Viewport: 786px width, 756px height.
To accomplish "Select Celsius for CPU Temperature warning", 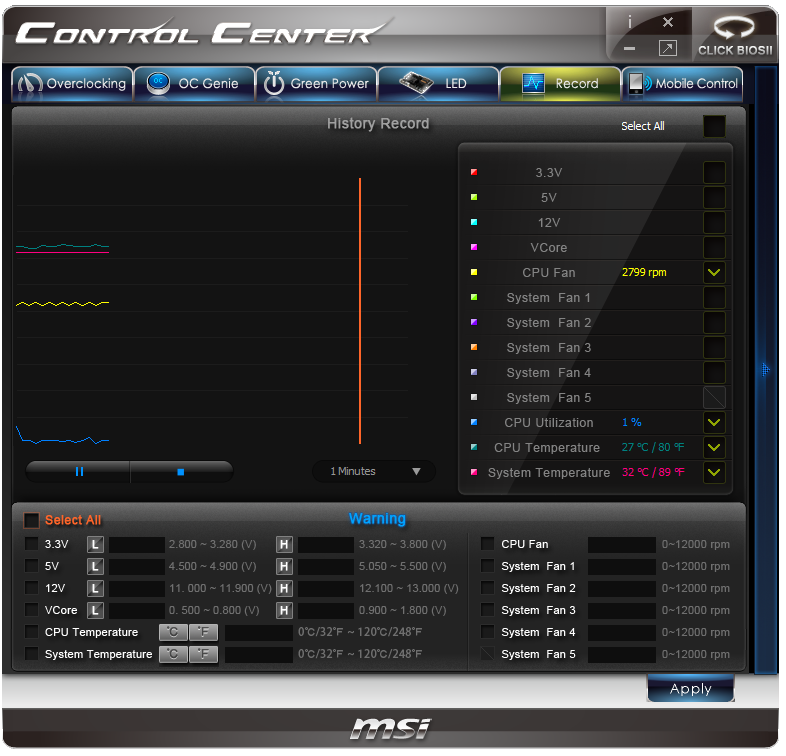I will click(x=173, y=633).
